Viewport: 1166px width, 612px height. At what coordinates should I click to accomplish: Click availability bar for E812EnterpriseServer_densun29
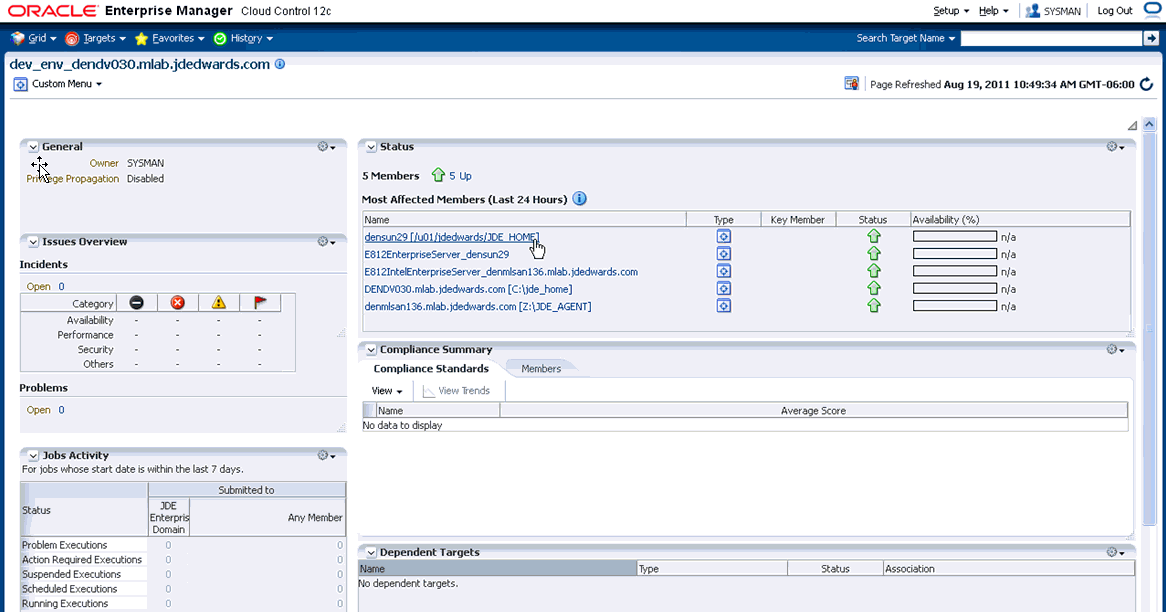[x=955, y=254]
